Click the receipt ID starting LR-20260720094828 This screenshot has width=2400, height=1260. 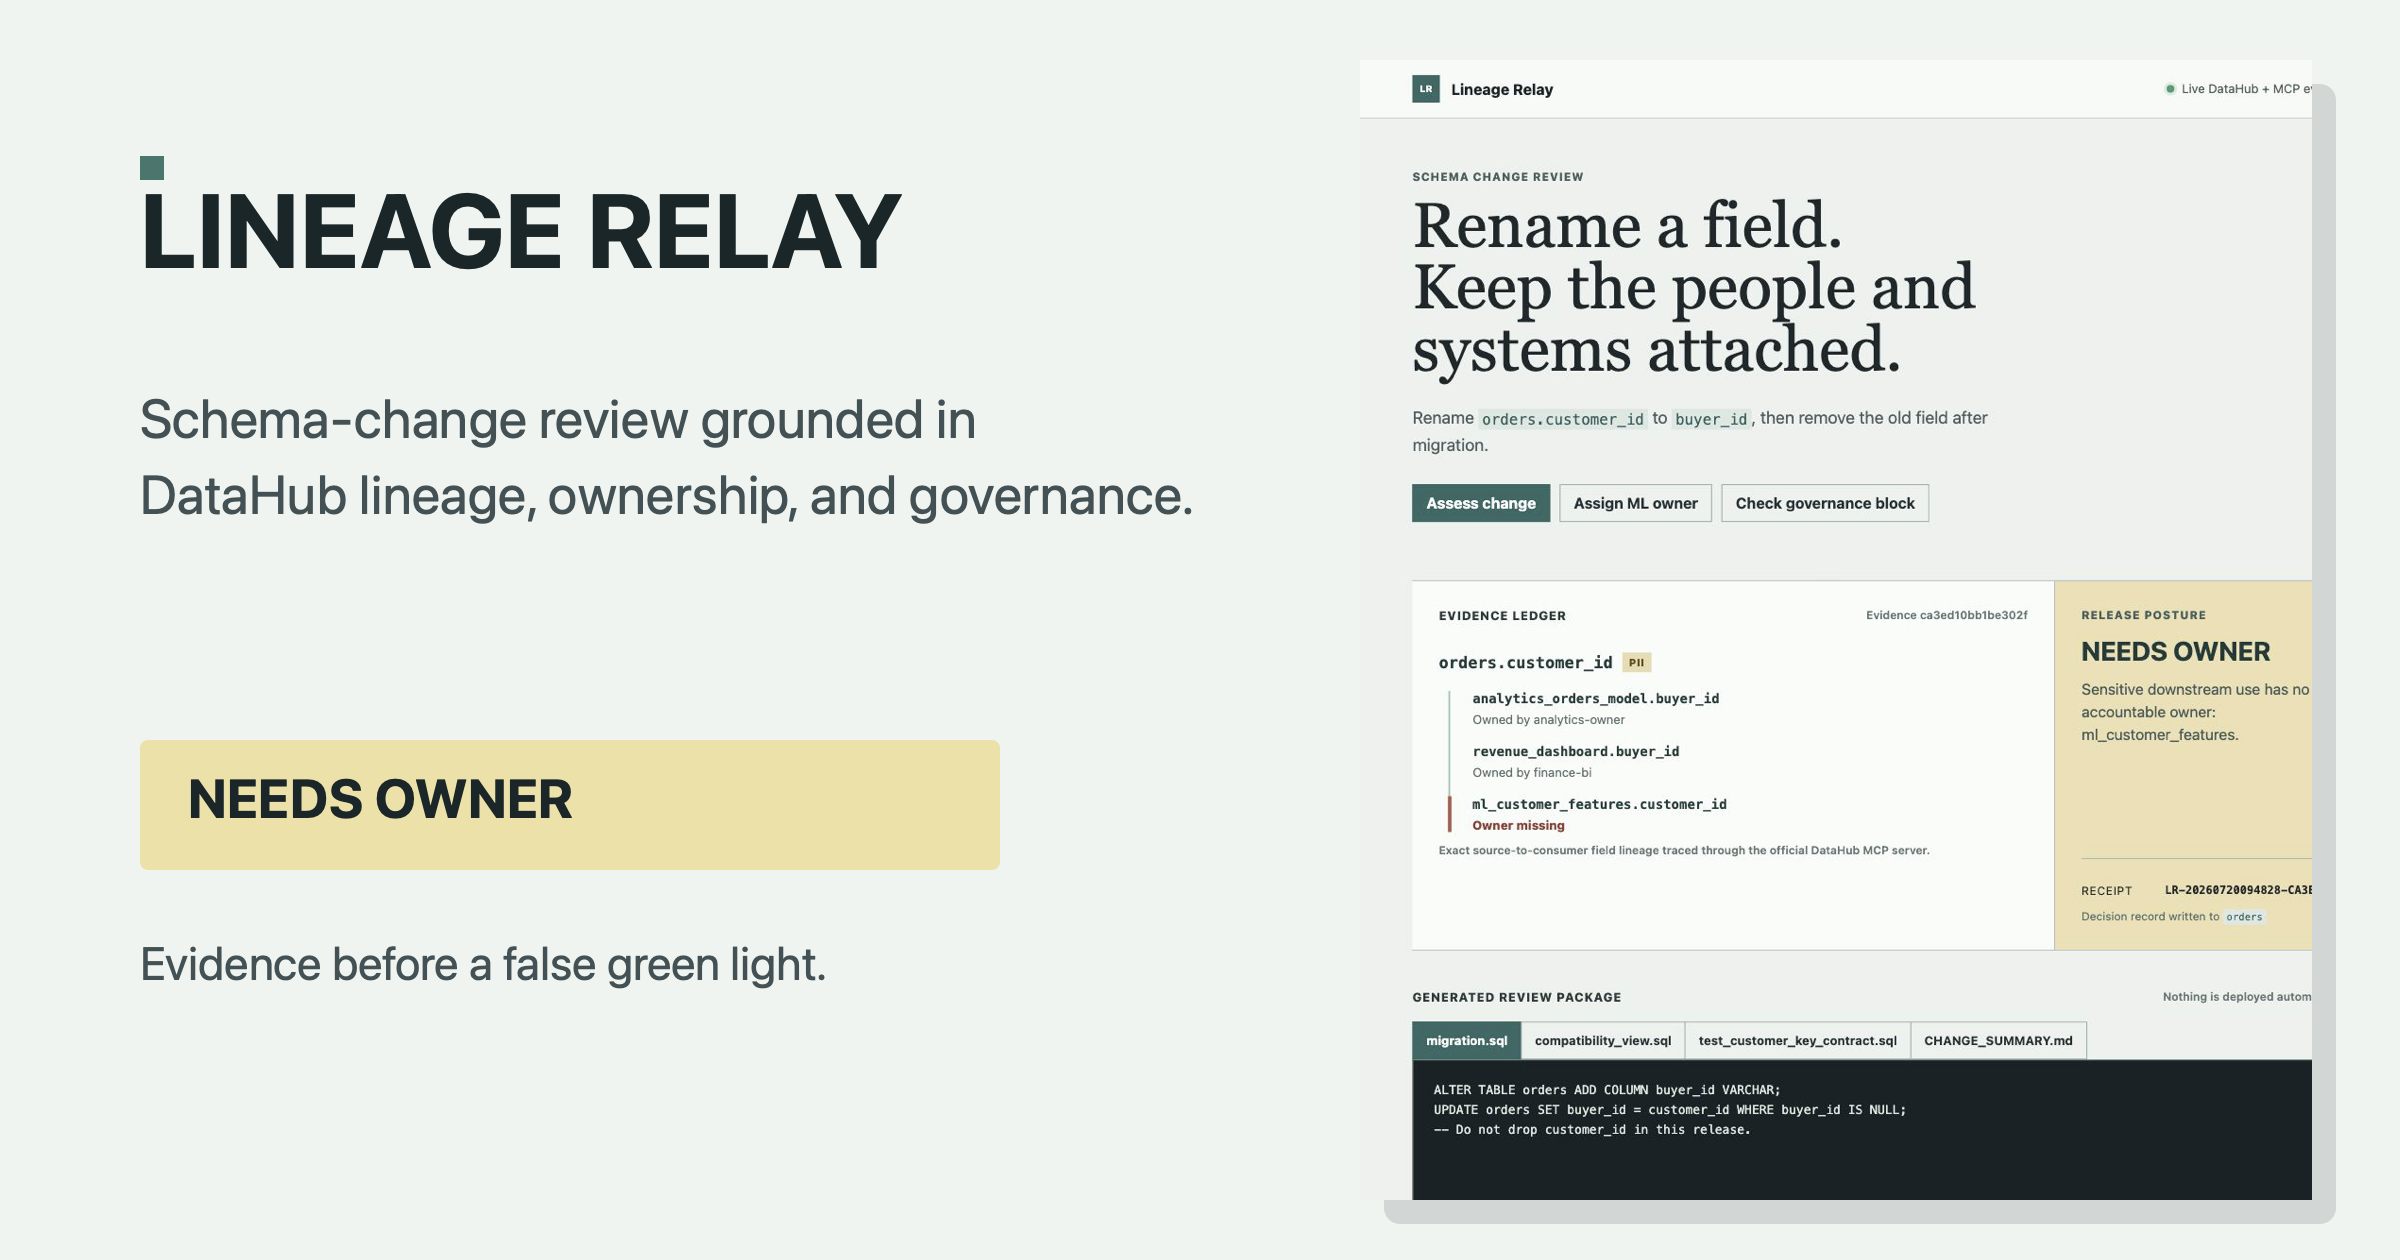(x=2238, y=890)
